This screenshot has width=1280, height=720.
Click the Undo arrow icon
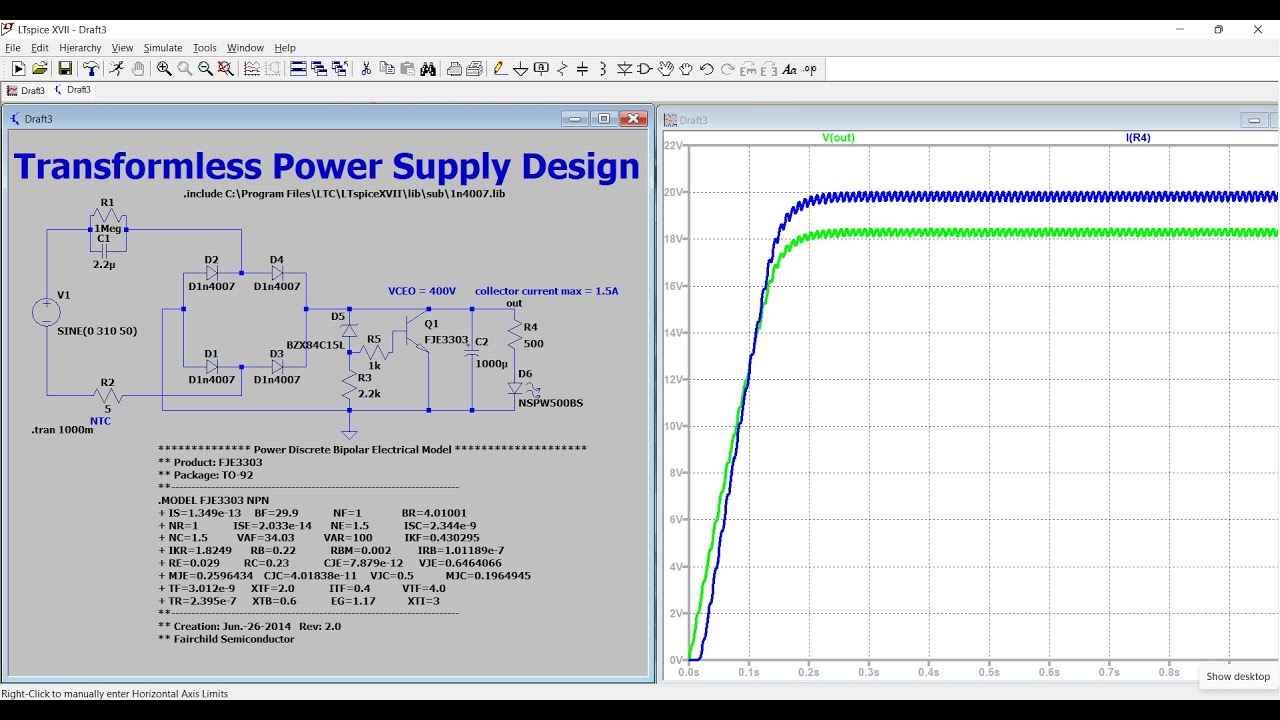pyautogui.click(x=706, y=69)
